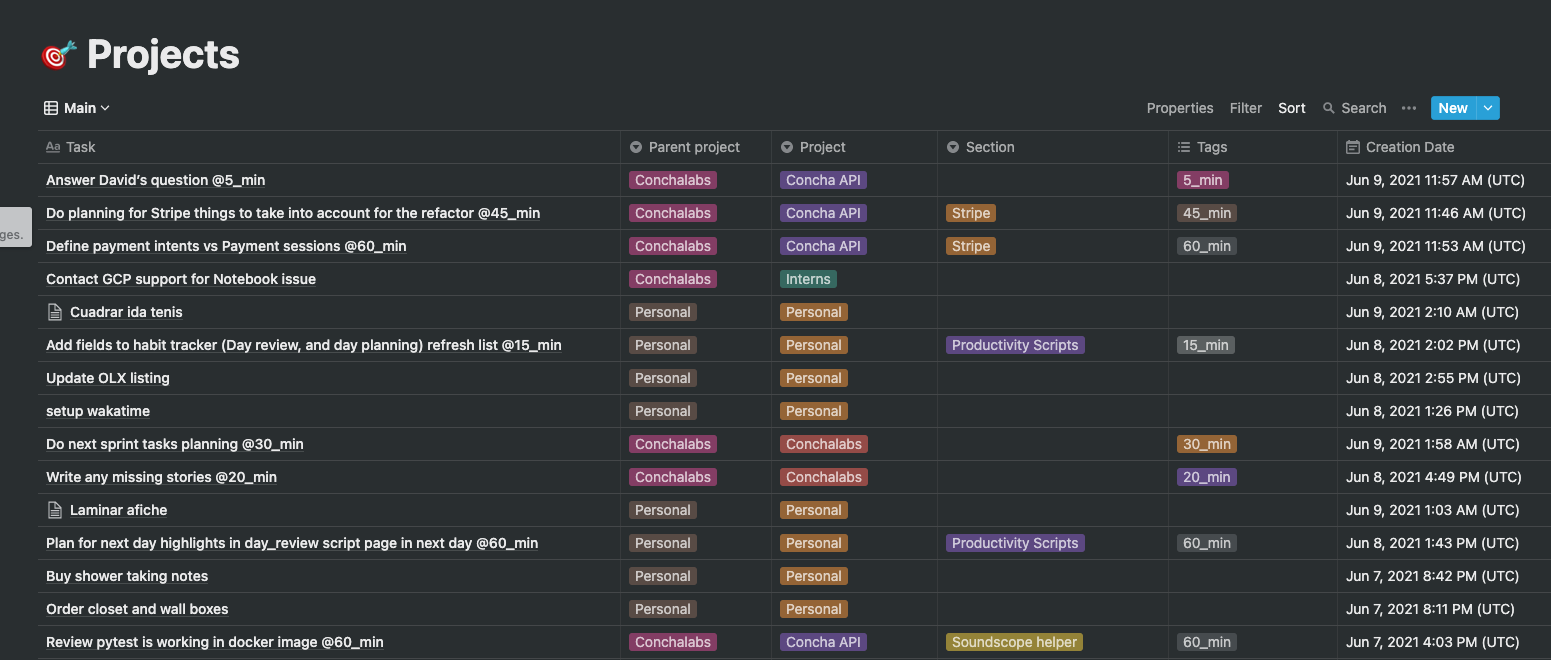Click Concha API tag in Answer David's row
1551x660 pixels.
point(824,180)
